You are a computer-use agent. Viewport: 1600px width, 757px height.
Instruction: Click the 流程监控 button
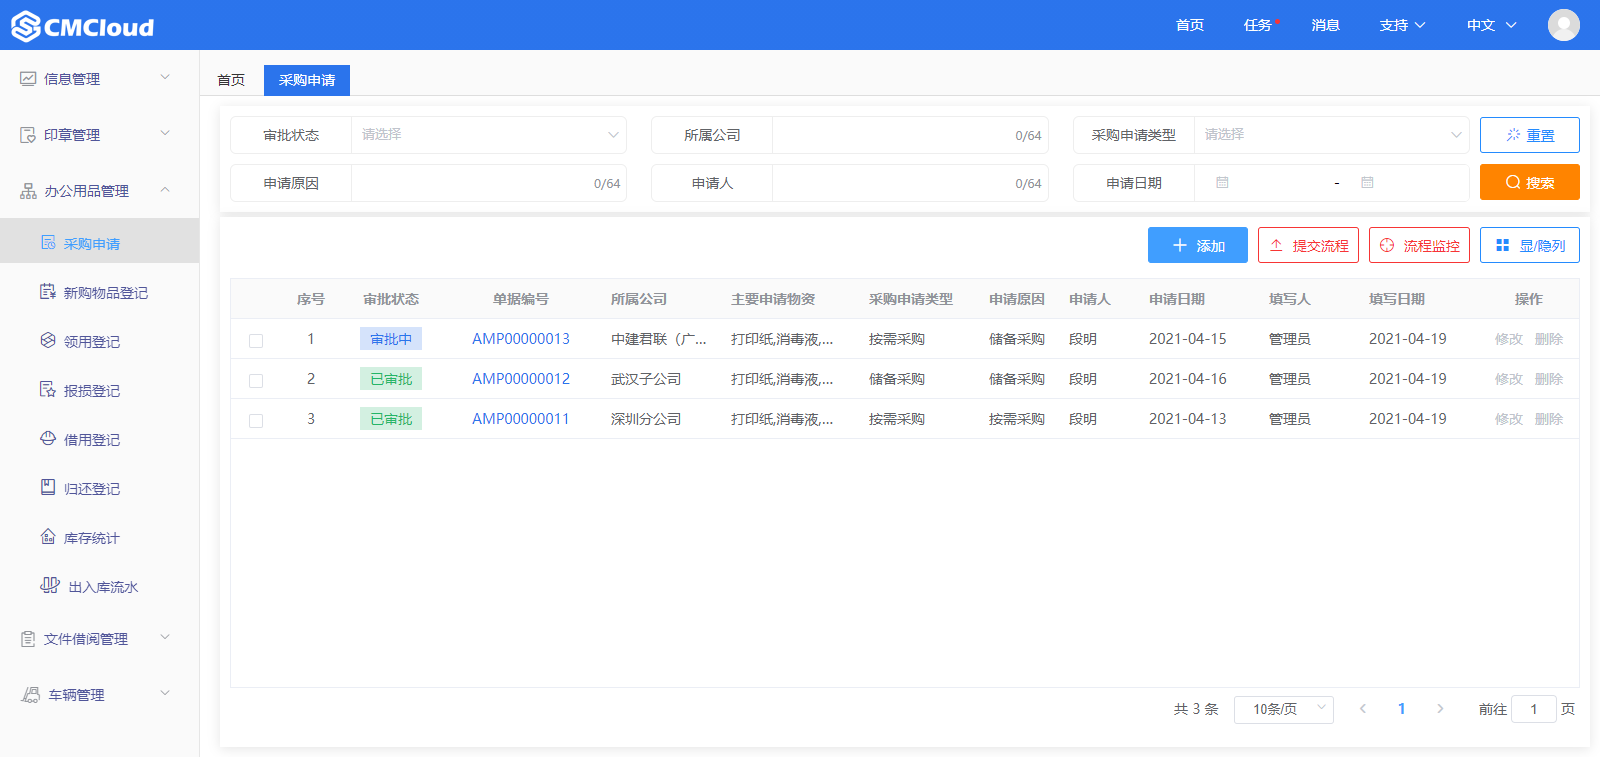(1419, 245)
